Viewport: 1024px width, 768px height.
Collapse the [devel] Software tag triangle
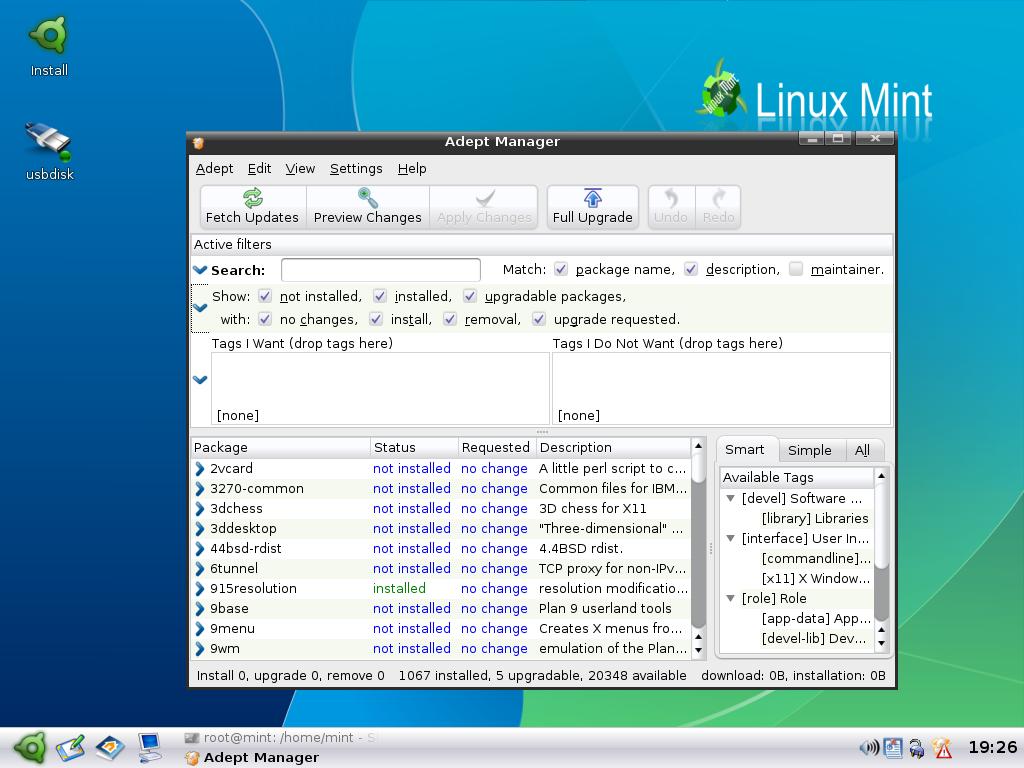pos(731,498)
